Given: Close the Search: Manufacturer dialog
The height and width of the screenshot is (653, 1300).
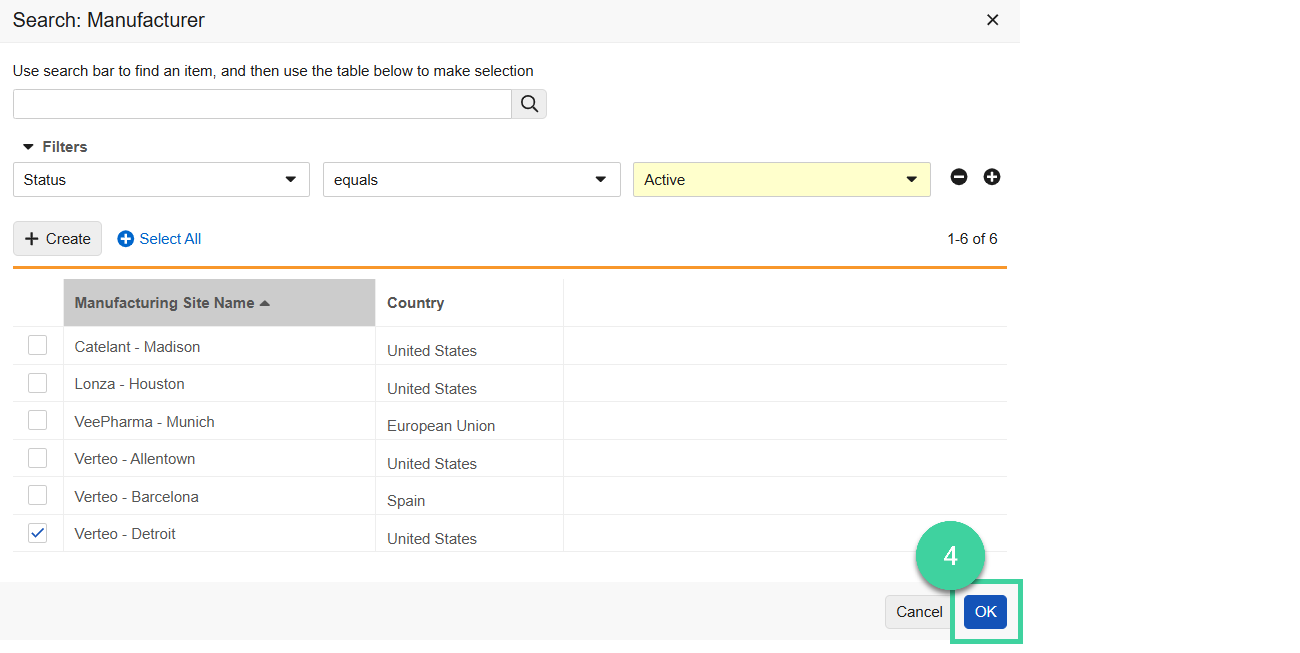Looking at the screenshot, I should (x=993, y=20).
